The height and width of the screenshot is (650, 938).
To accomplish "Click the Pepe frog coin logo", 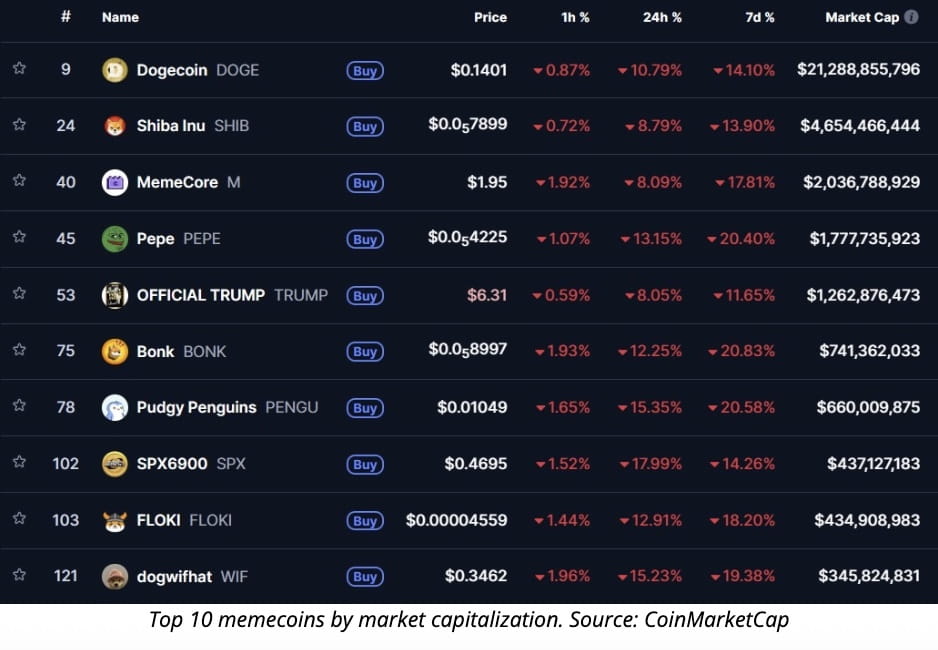I will click(115, 239).
